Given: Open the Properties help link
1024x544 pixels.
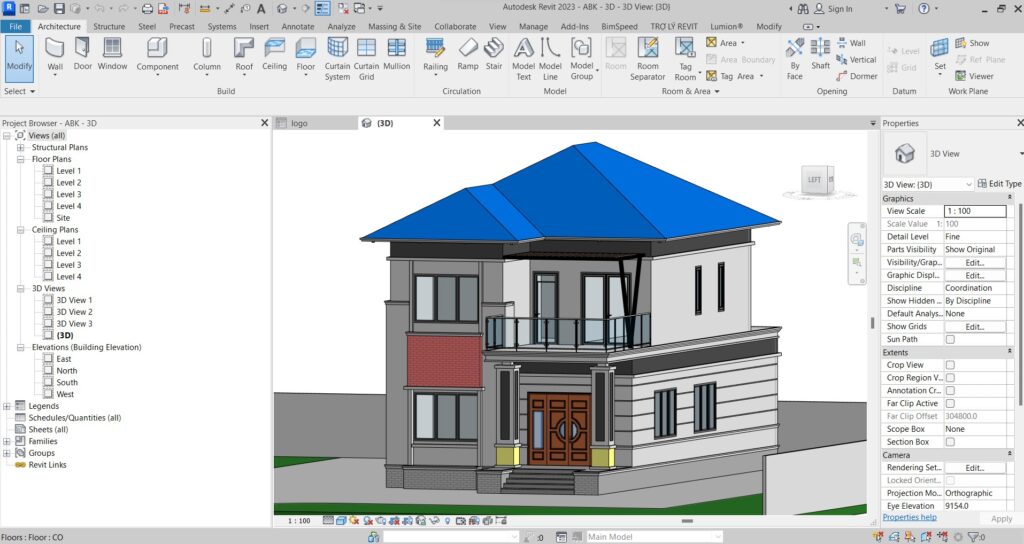Looking at the screenshot, I should [x=909, y=517].
